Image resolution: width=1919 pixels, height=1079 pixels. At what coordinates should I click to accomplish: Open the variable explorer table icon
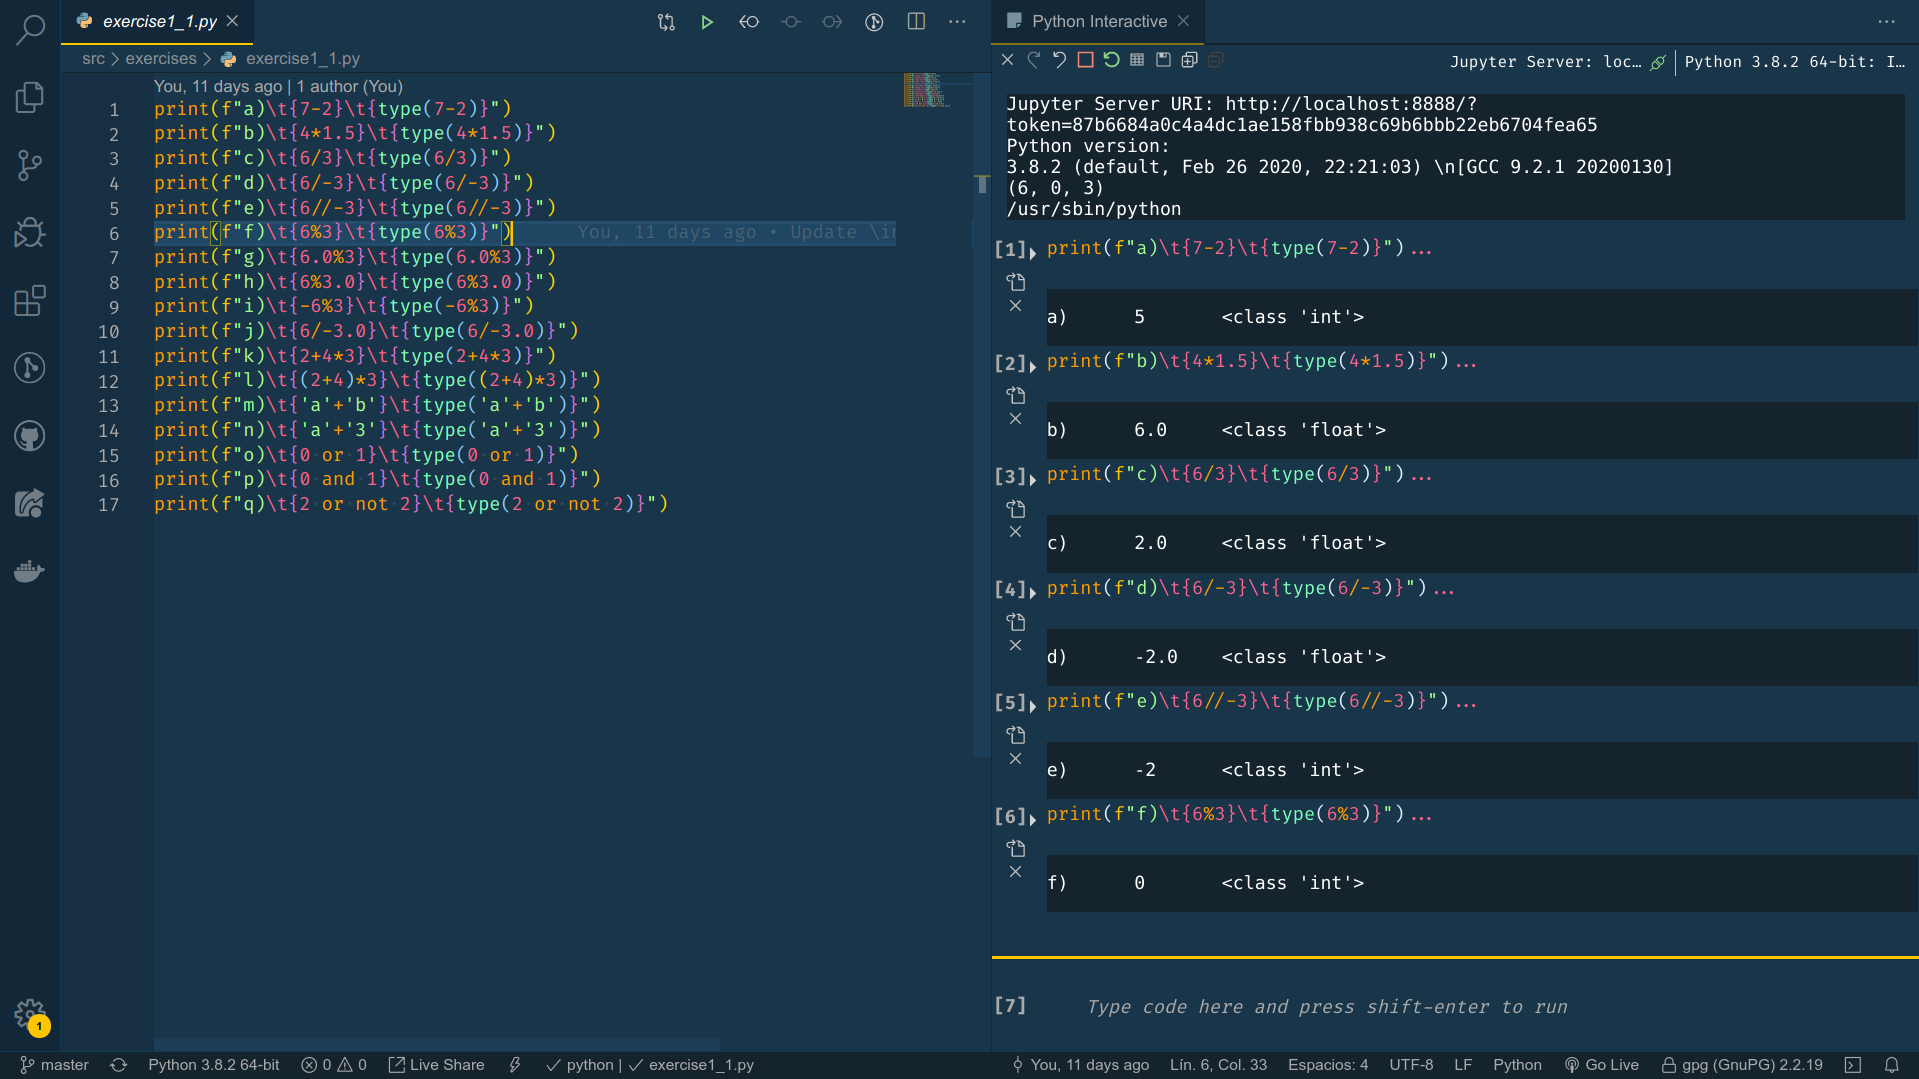1137,60
